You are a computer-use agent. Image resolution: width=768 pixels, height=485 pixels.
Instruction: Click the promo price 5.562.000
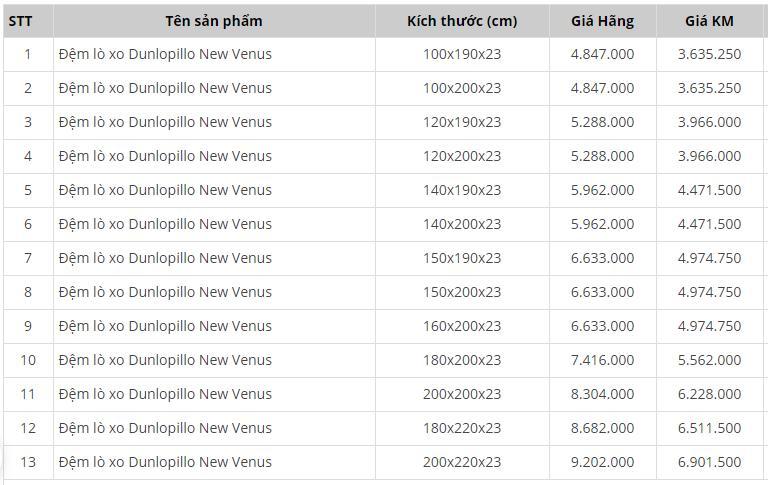point(709,360)
